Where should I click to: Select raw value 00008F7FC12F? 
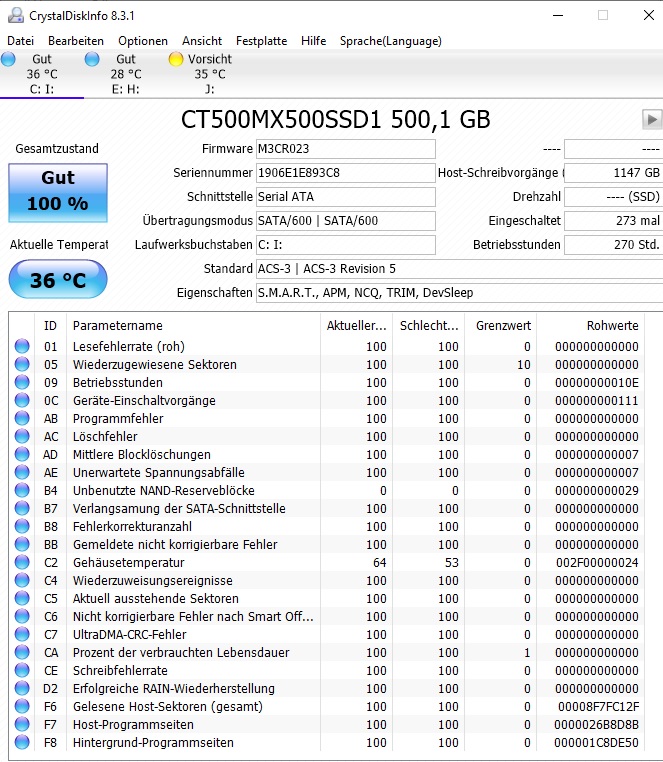(x=598, y=706)
